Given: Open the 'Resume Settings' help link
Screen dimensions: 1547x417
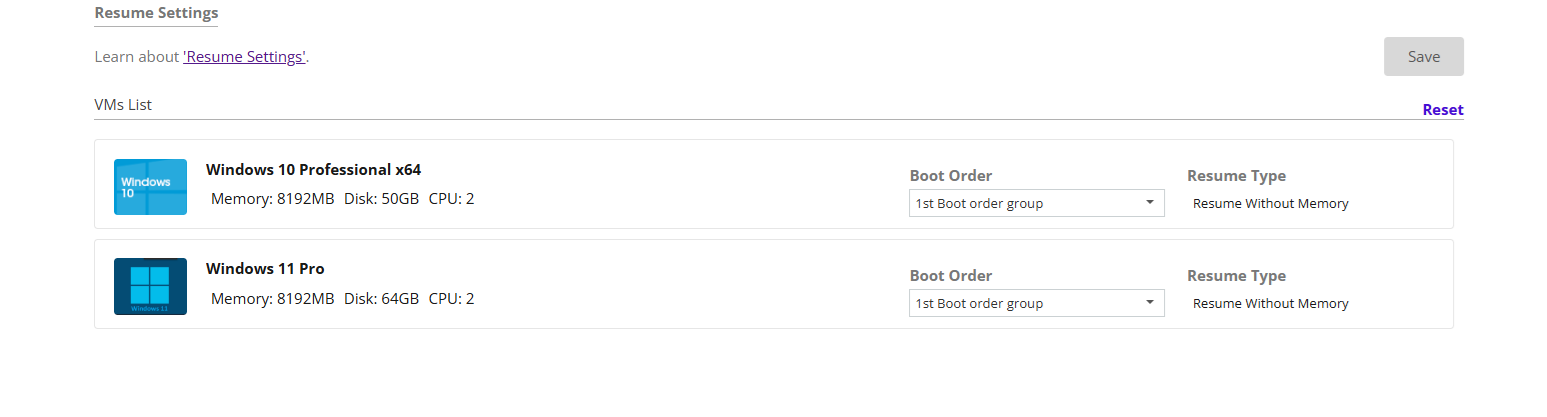Looking at the screenshot, I should click(244, 57).
